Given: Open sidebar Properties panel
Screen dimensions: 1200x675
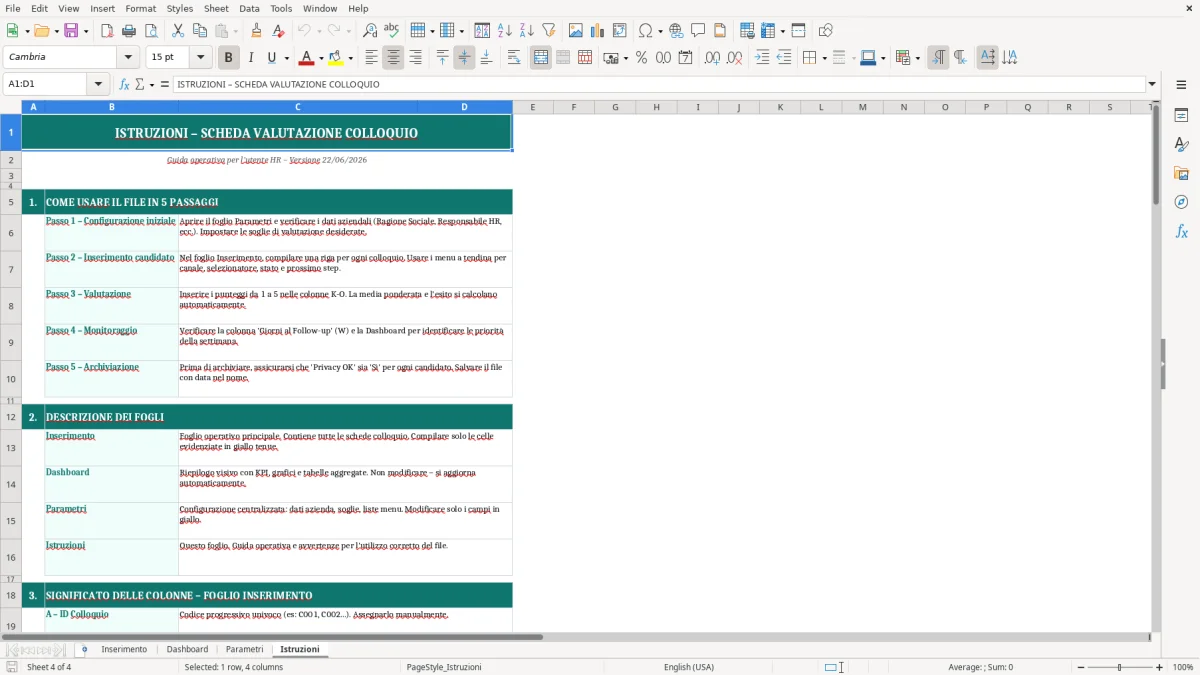Looking at the screenshot, I should [1181, 115].
